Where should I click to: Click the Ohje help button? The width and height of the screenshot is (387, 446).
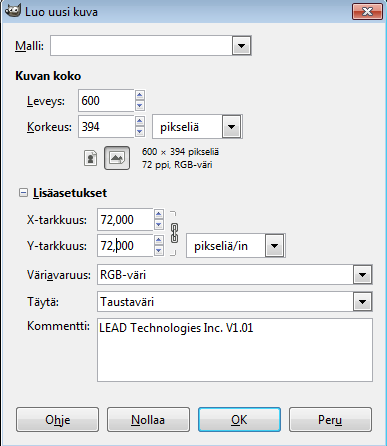click(57, 420)
